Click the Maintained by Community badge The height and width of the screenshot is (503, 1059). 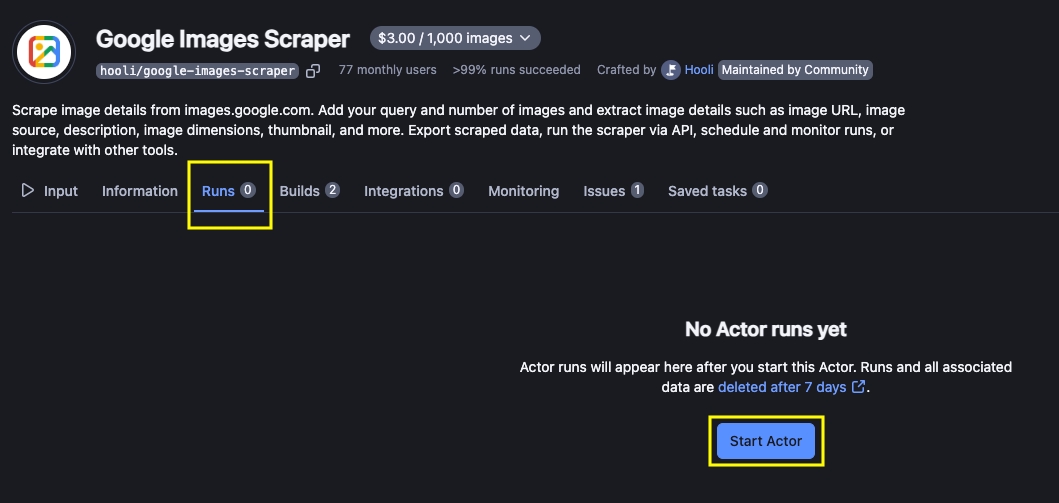click(795, 70)
